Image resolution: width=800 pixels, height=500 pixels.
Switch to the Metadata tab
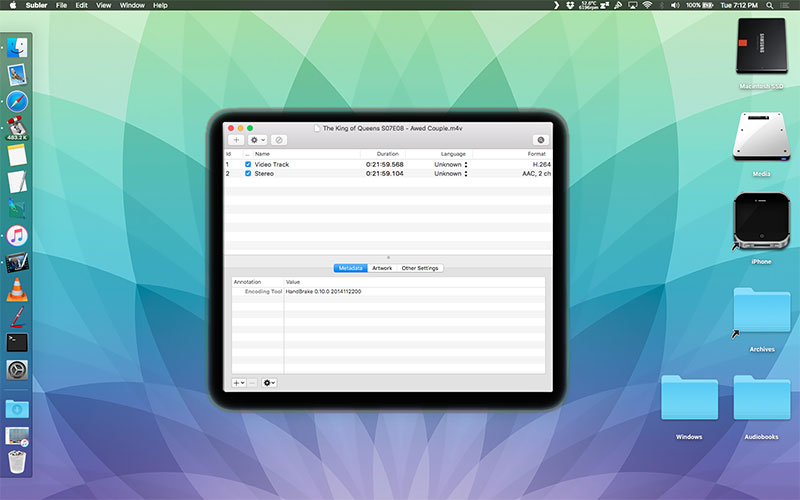coord(351,268)
